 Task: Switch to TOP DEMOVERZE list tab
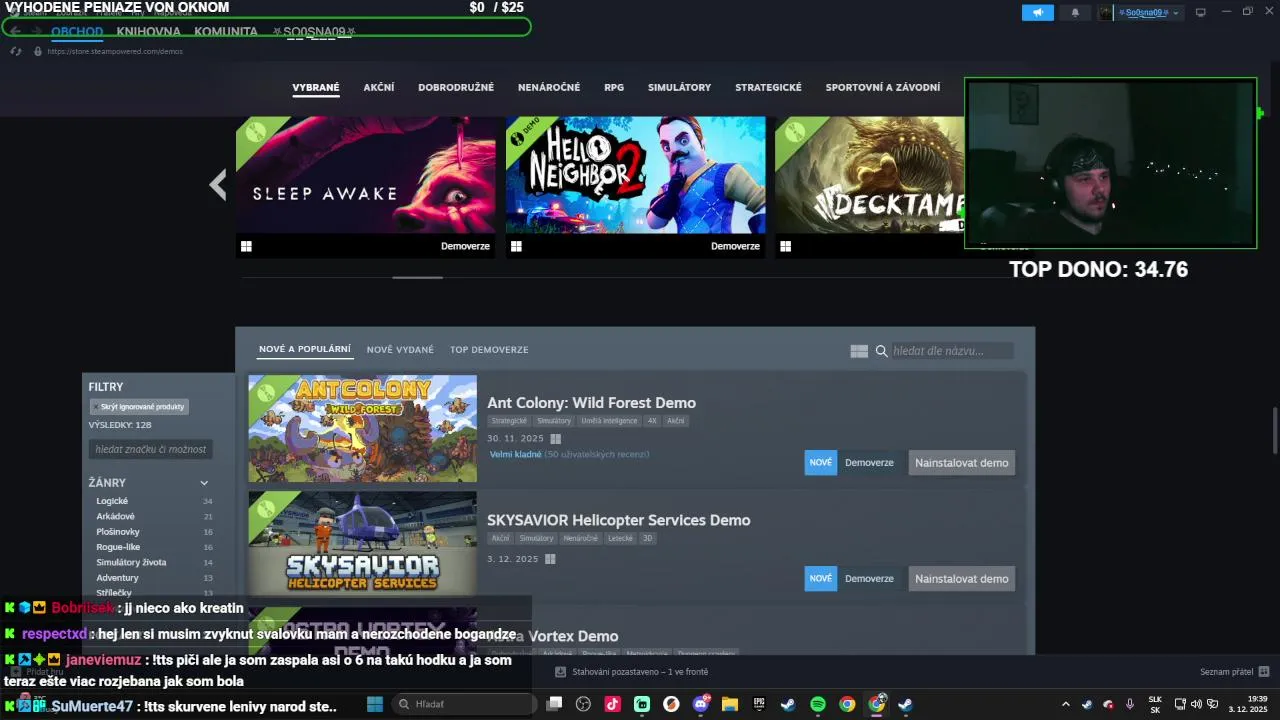pos(489,349)
